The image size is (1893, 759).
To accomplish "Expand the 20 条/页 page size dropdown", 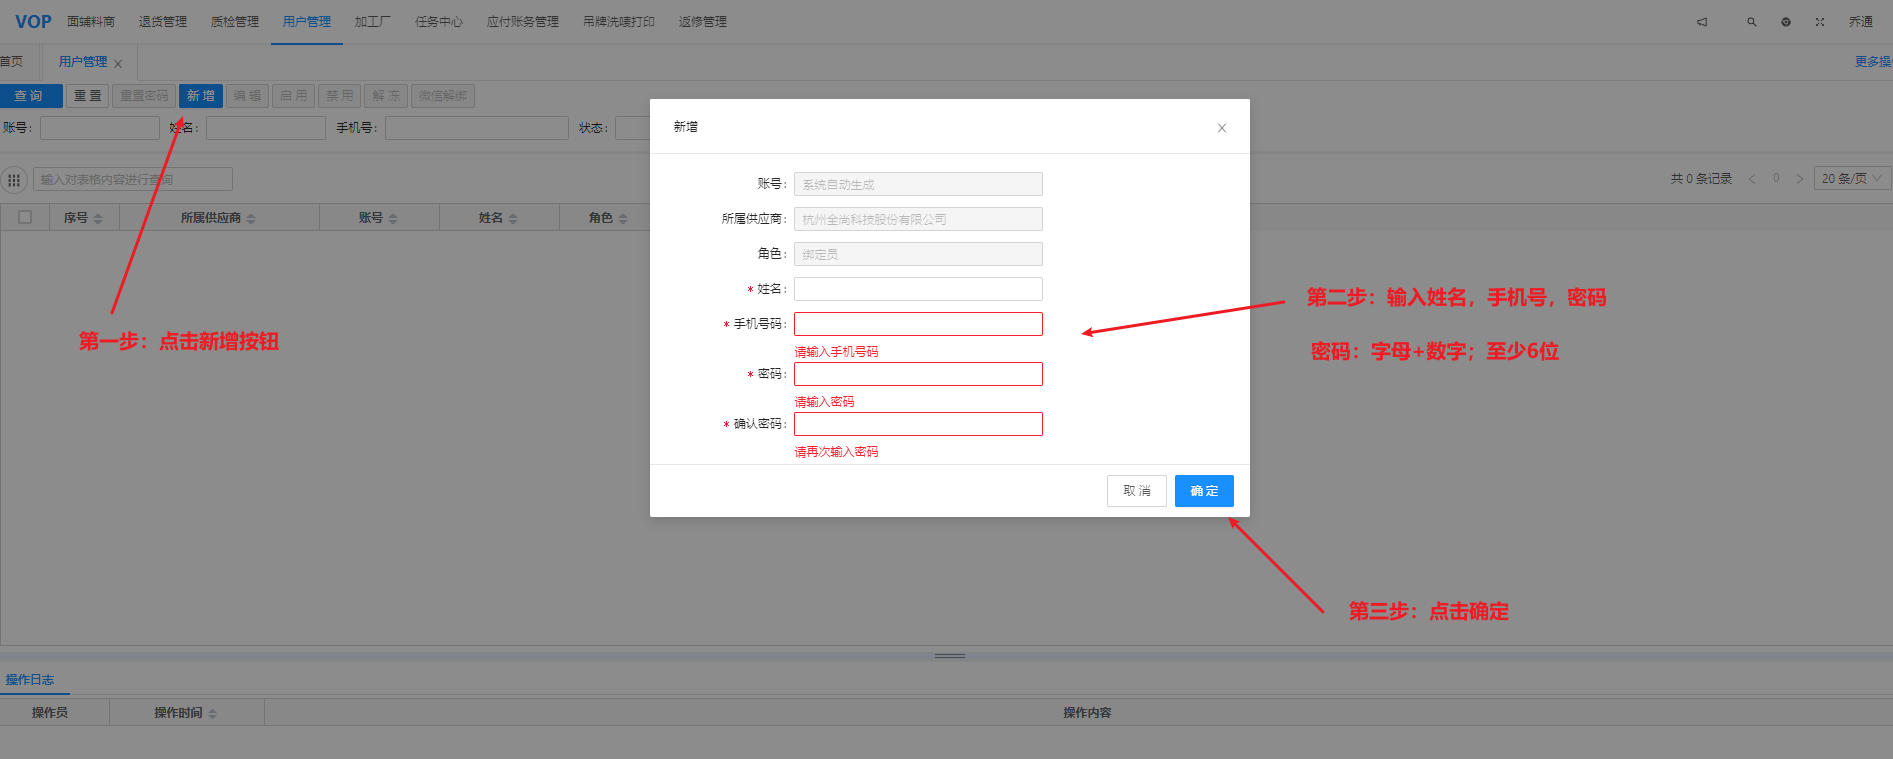I will click(1851, 178).
